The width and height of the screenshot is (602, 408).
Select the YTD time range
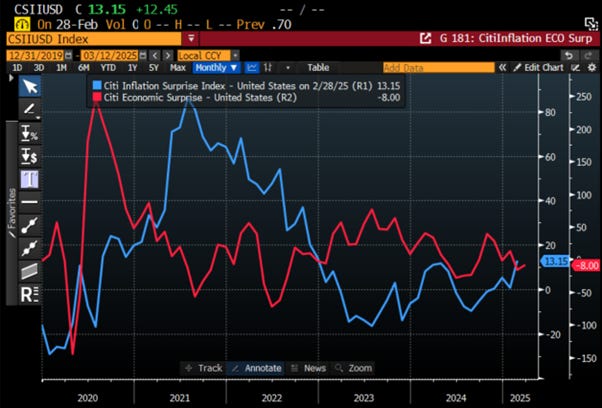(x=108, y=68)
